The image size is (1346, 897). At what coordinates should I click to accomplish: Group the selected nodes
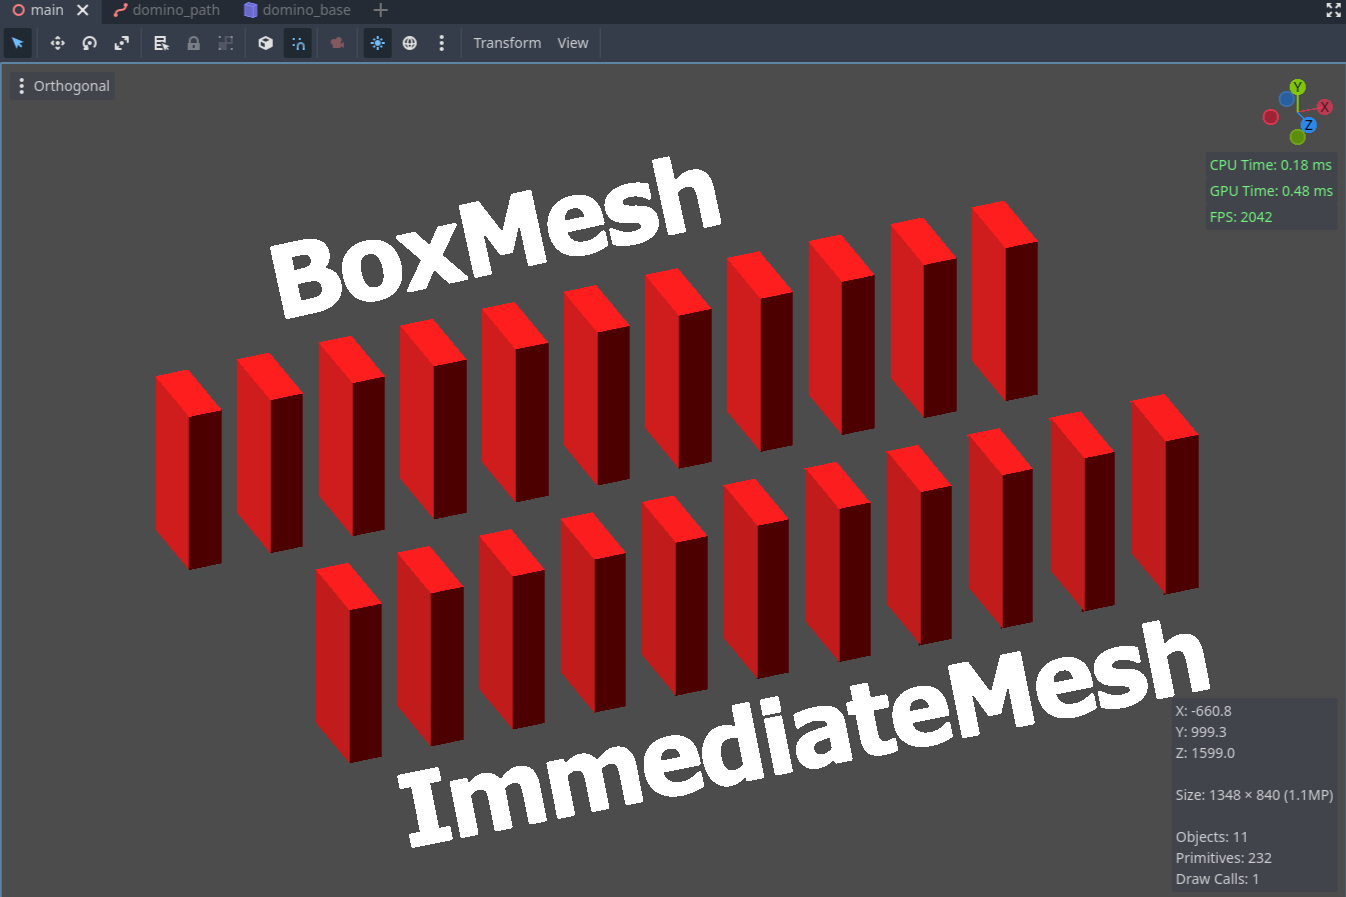pyautogui.click(x=225, y=43)
